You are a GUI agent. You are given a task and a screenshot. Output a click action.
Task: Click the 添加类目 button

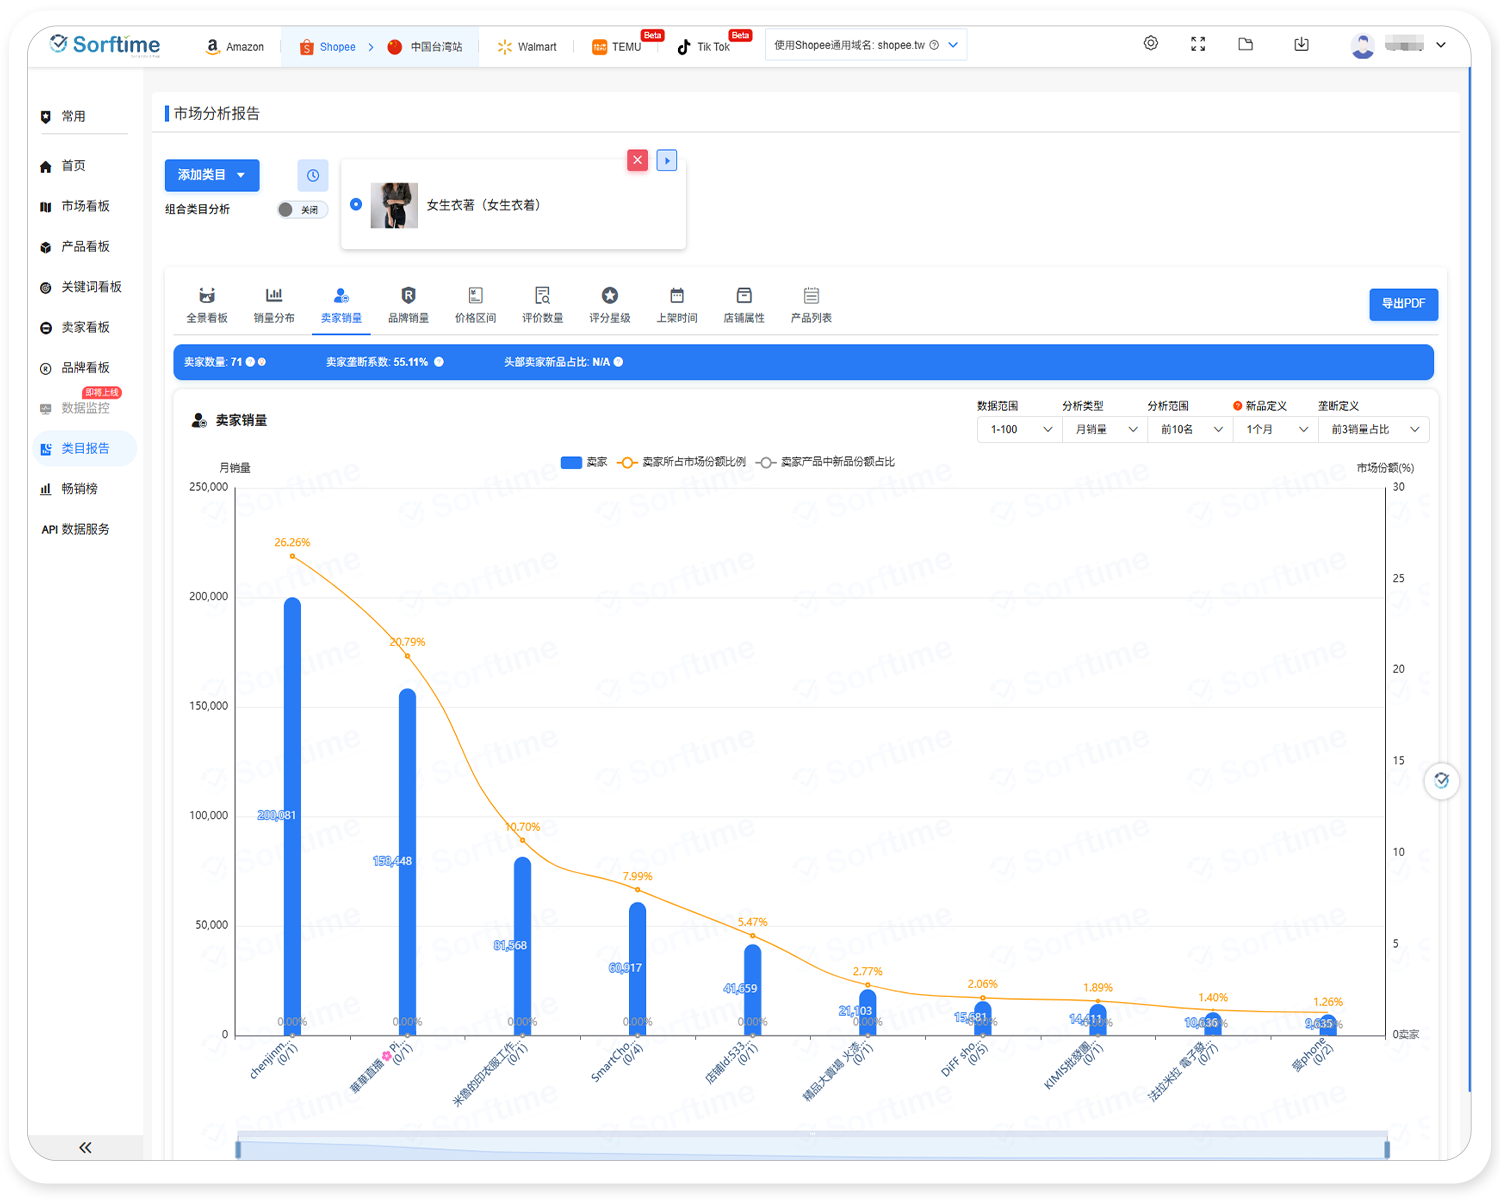tap(211, 175)
